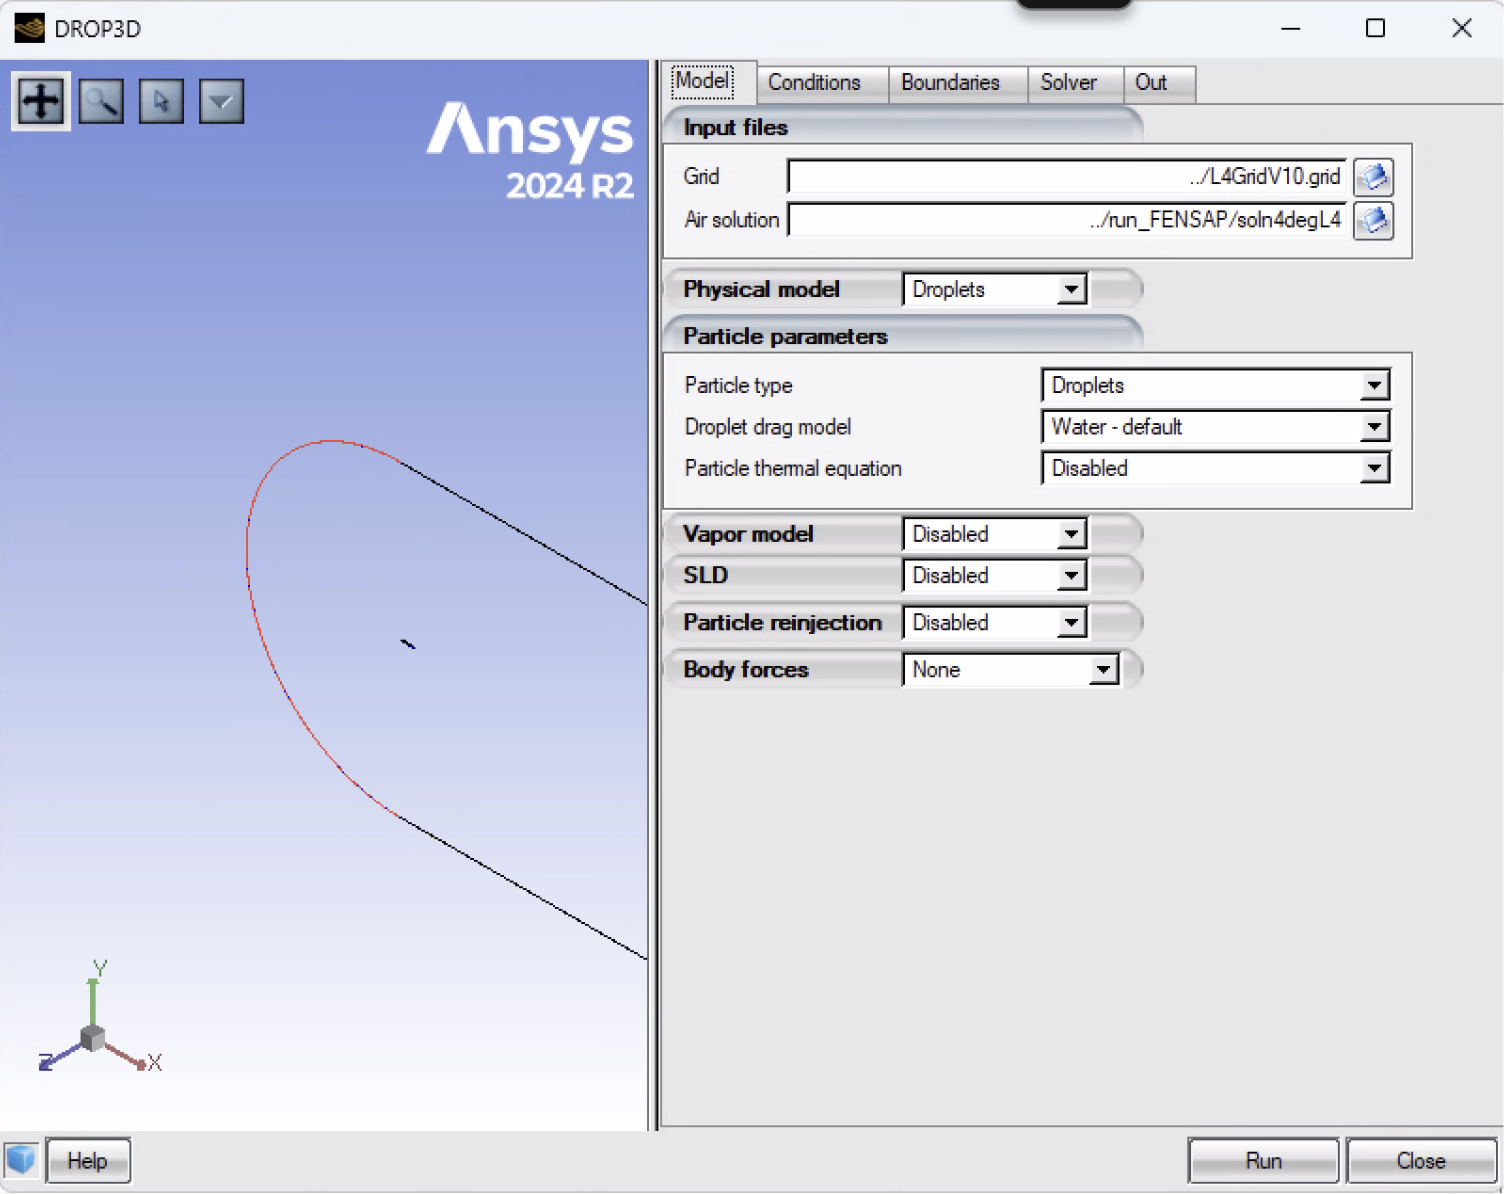Open the Physical model dropdown
This screenshot has height=1194, width=1504.
[1072, 289]
